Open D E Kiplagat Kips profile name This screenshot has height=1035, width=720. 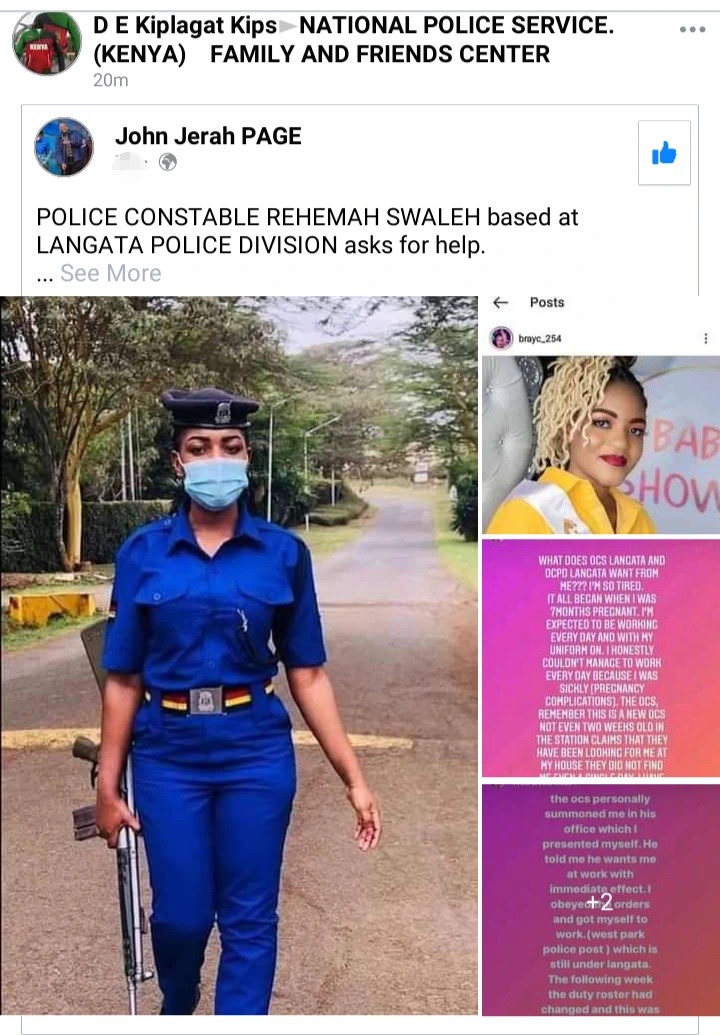point(185,25)
